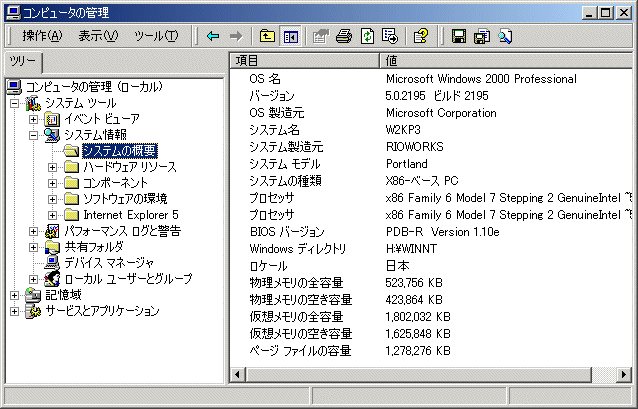Expand サービスとアプリケーション node
Viewport: 638px width, 409px height.
14,311
